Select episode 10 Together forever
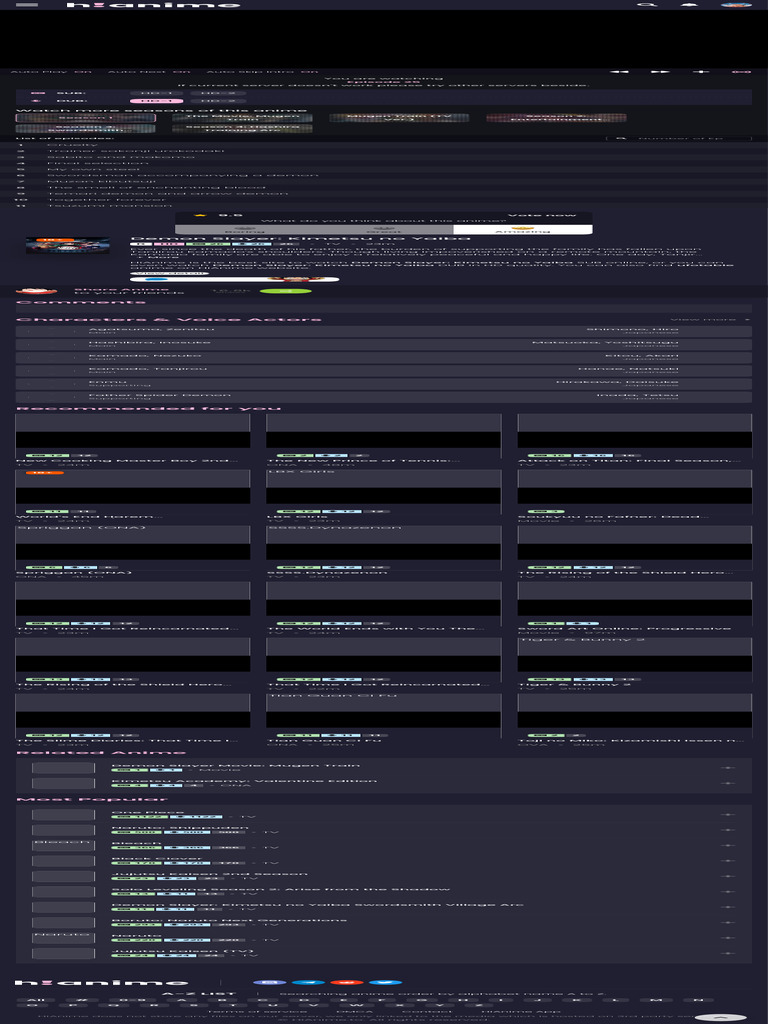The height and width of the screenshot is (1024, 768). click(384, 199)
